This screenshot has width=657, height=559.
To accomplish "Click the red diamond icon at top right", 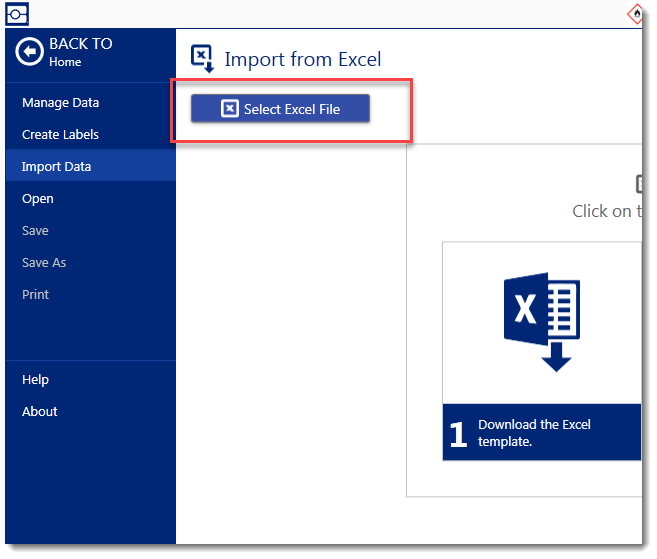I will coord(635,14).
